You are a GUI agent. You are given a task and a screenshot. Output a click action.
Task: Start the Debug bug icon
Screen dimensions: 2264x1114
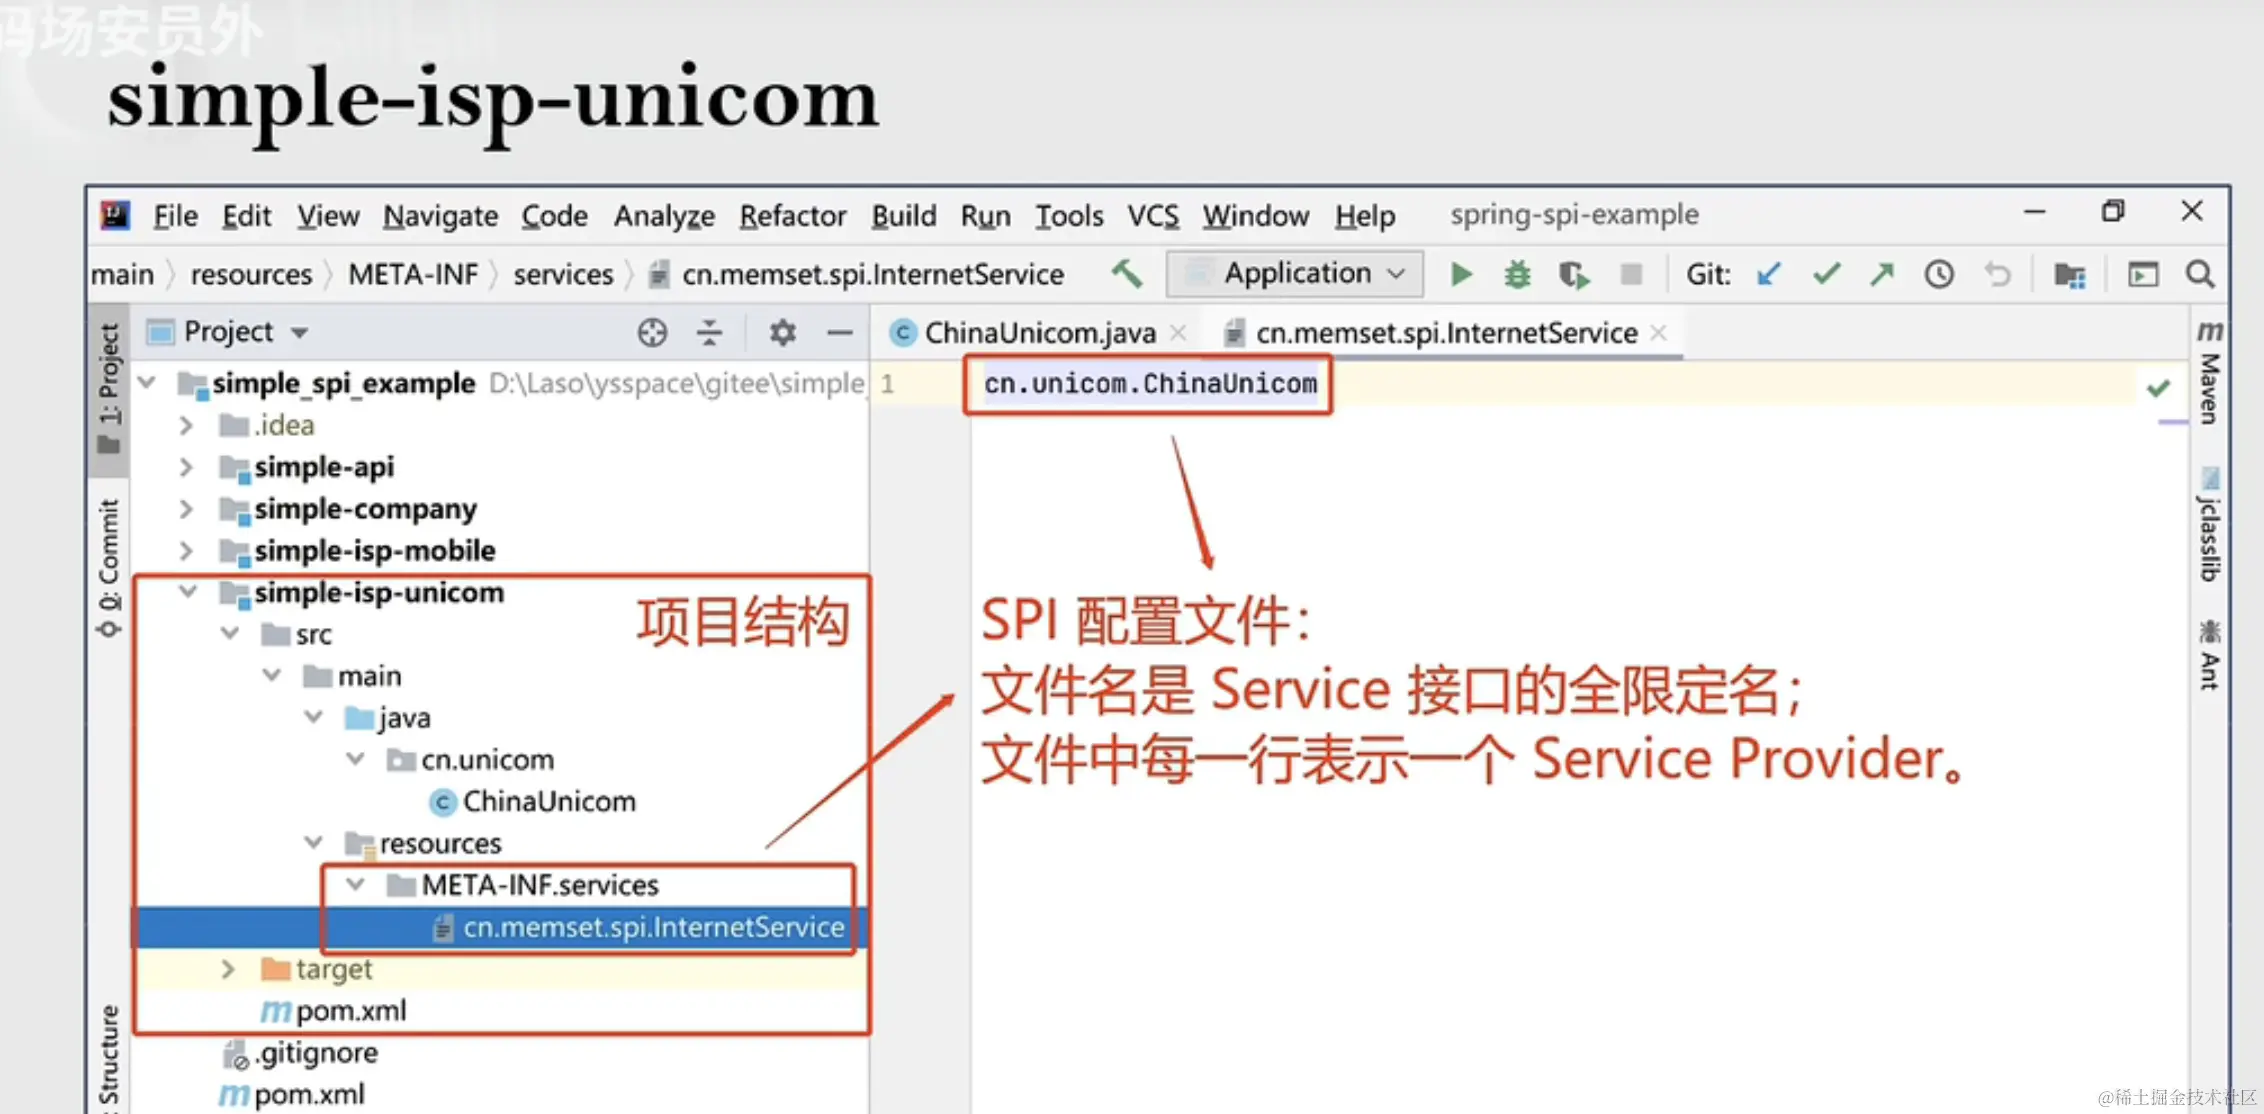[x=1517, y=274]
